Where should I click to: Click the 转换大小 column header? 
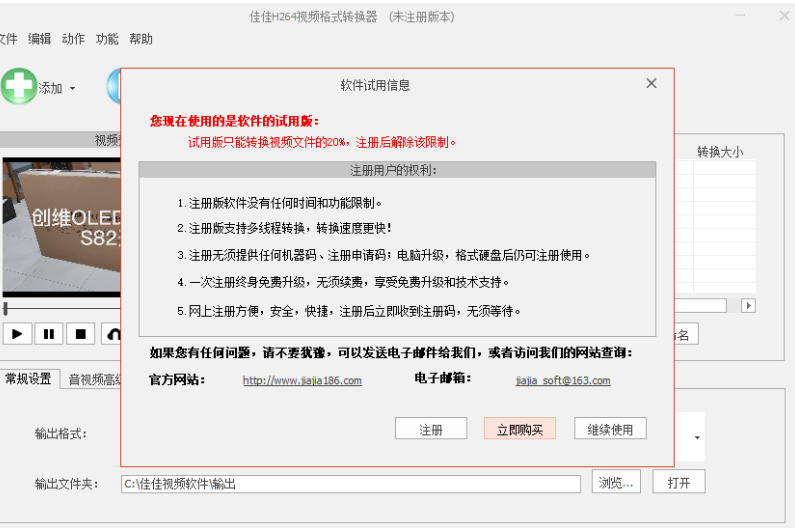tap(720, 152)
